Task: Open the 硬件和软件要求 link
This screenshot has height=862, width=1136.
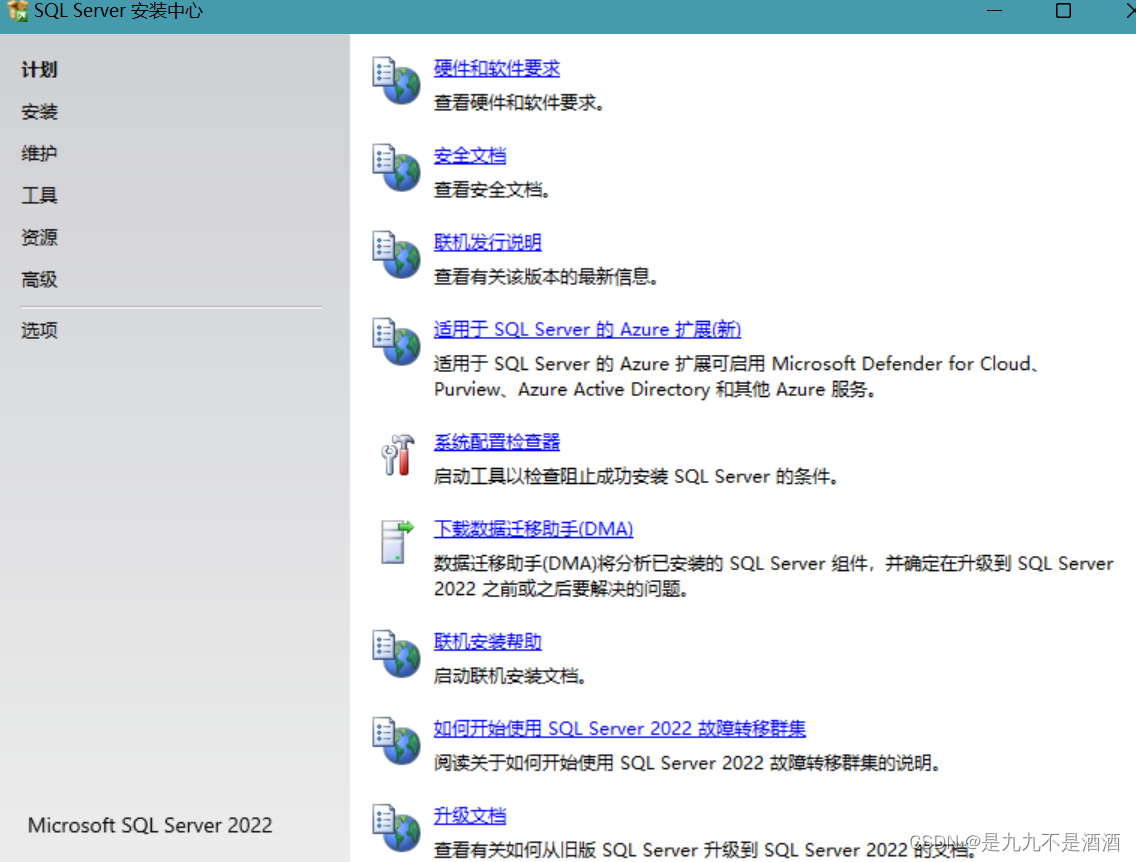Action: coord(497,68)
